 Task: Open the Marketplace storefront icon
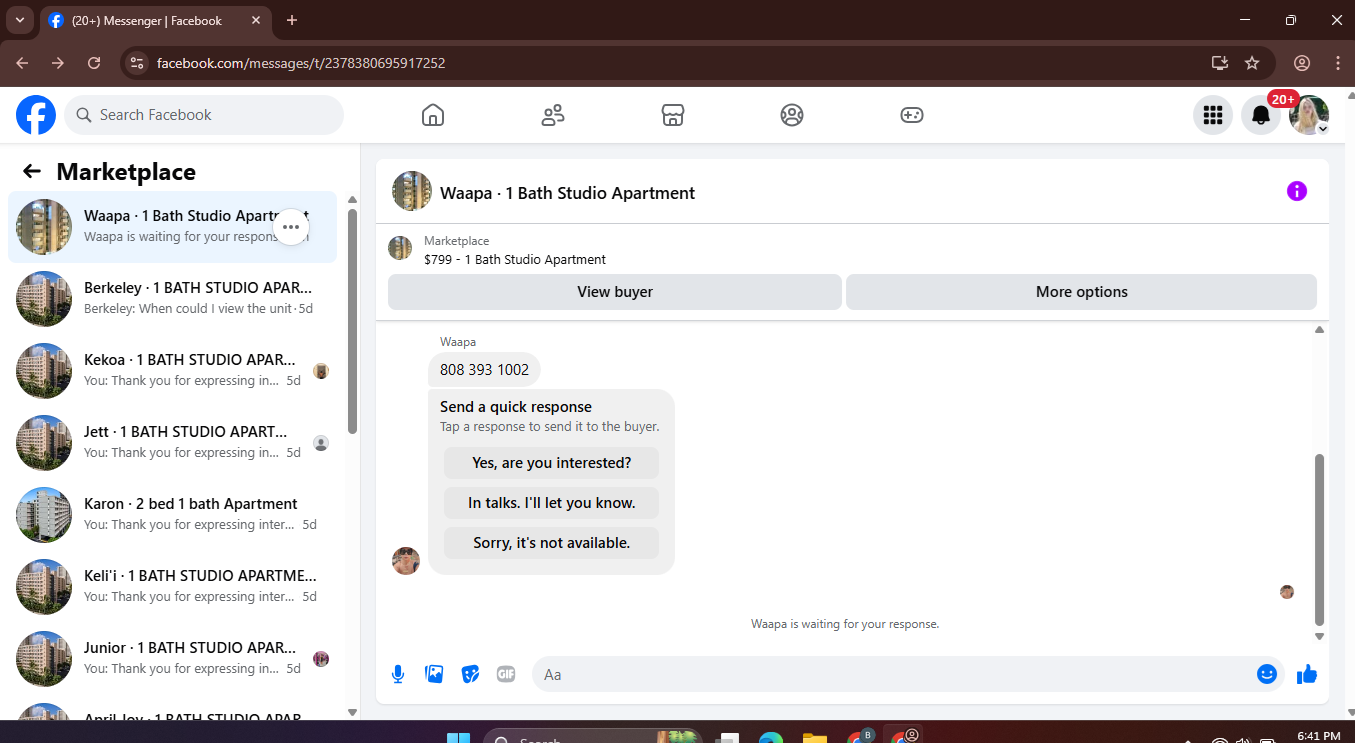coord(673,115)
